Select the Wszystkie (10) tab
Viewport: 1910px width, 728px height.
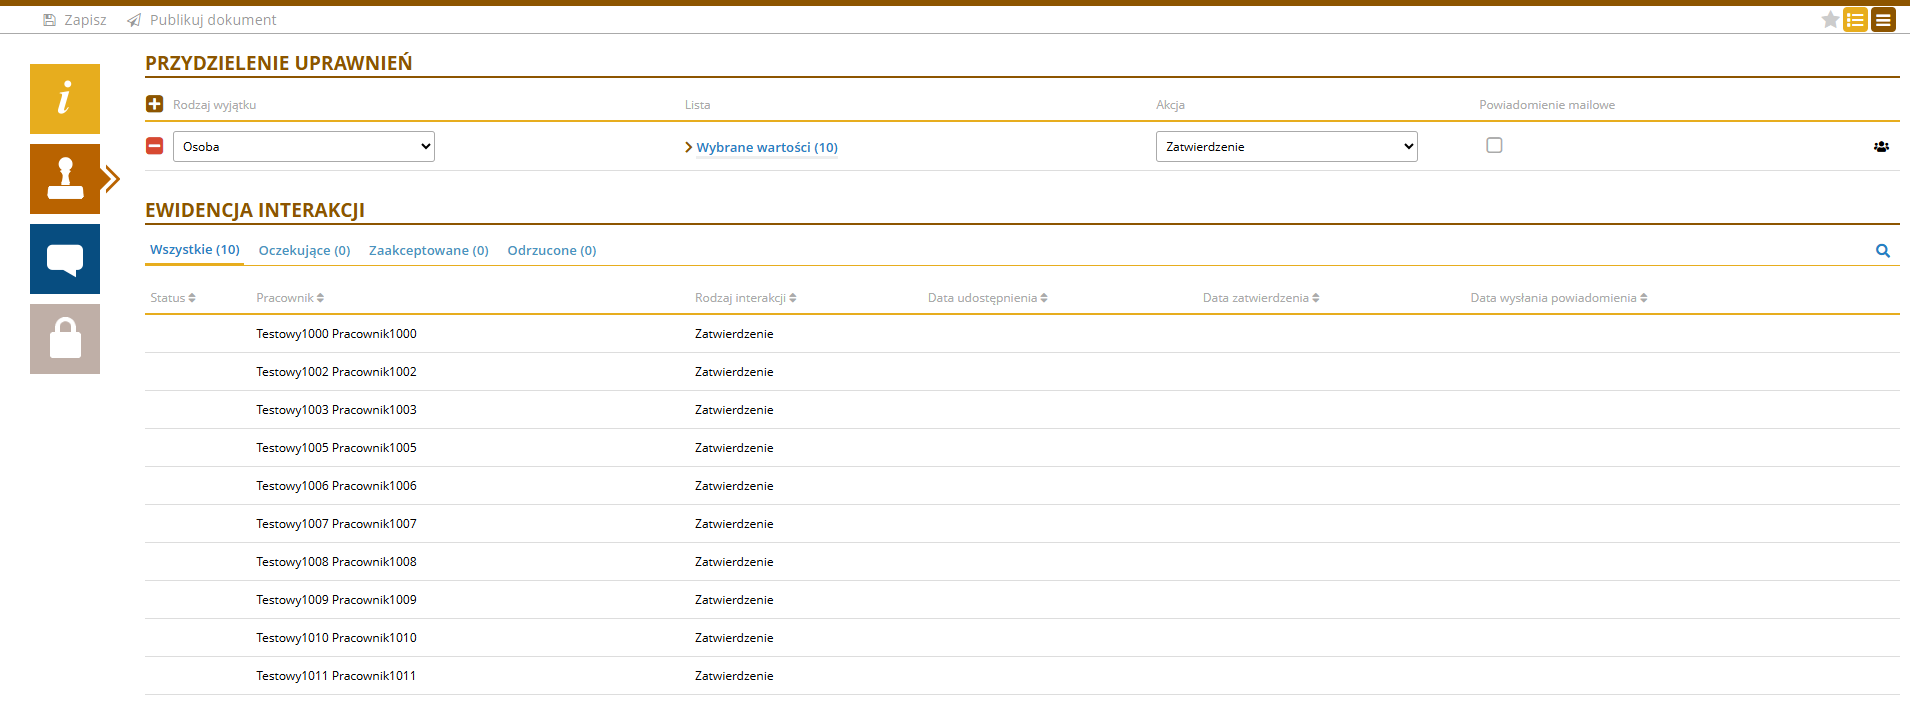(x=195, y=250)
